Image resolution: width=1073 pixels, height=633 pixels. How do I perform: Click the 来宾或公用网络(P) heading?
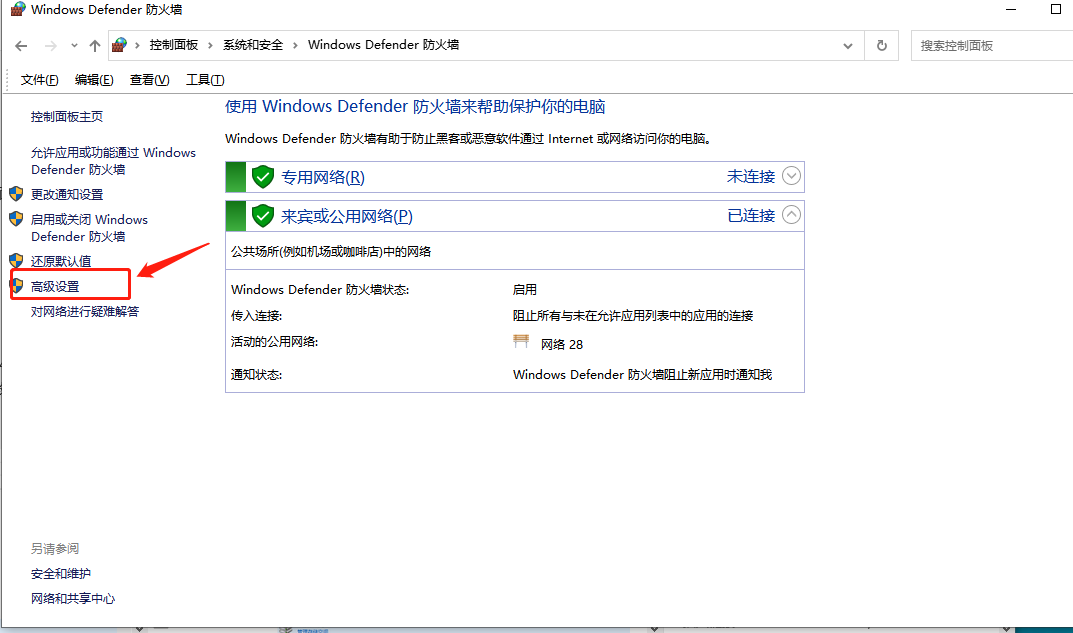click(347, 217)
